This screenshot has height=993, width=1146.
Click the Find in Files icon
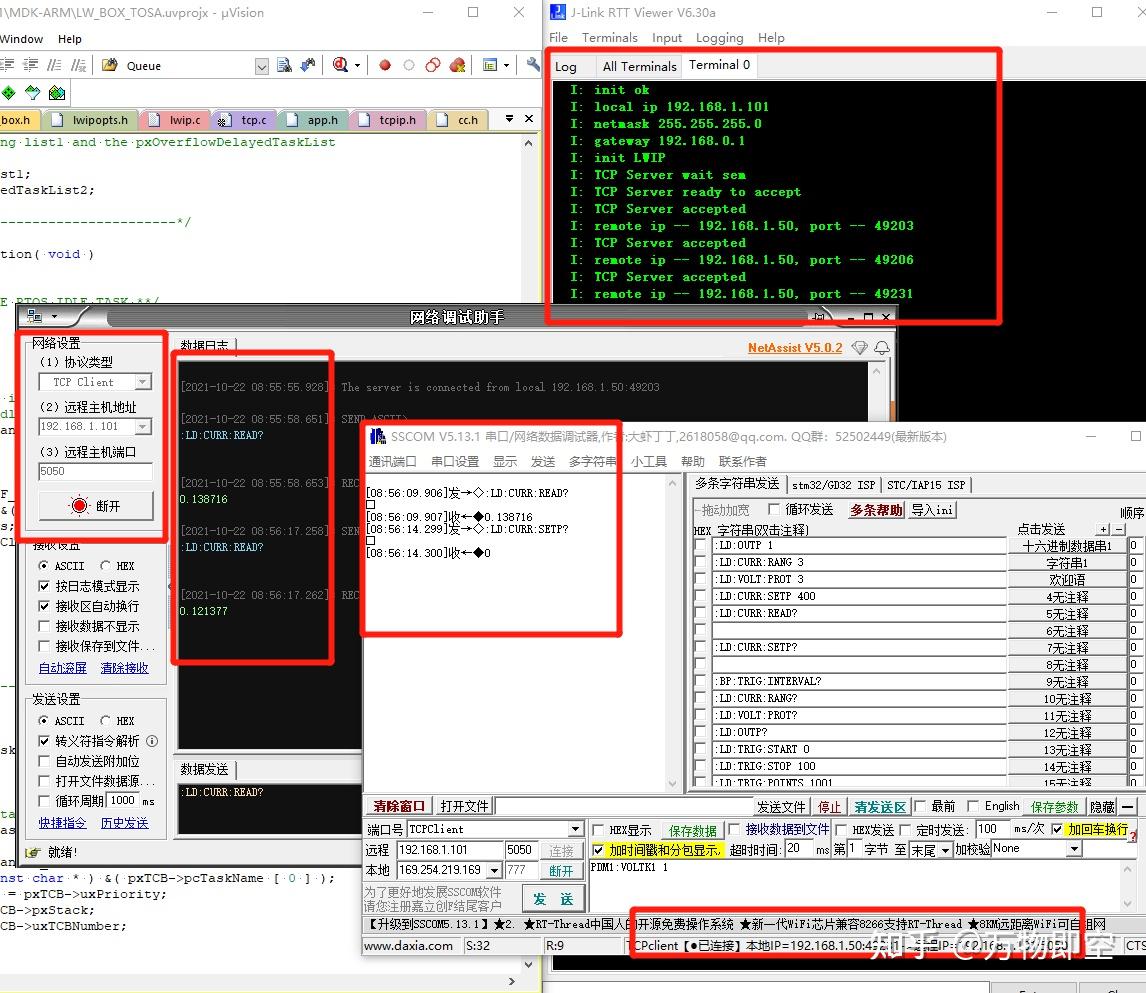pos(284,65)
